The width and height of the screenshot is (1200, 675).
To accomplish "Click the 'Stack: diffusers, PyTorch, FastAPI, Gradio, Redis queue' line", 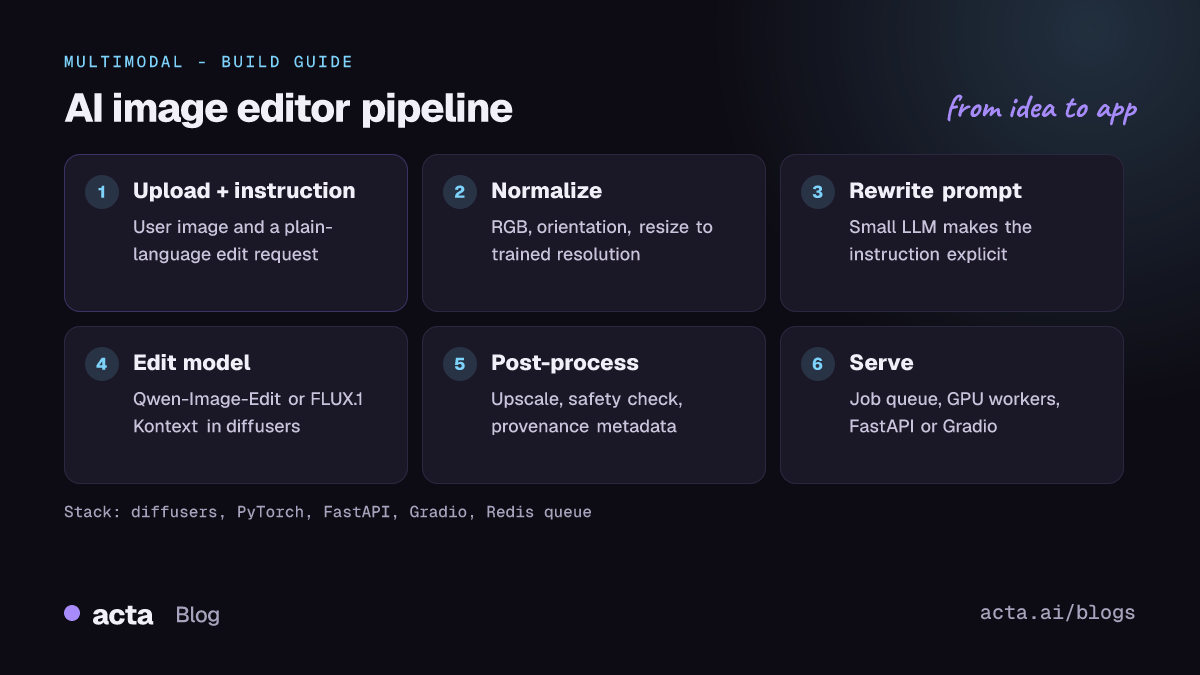I will (x=328, y=512).
